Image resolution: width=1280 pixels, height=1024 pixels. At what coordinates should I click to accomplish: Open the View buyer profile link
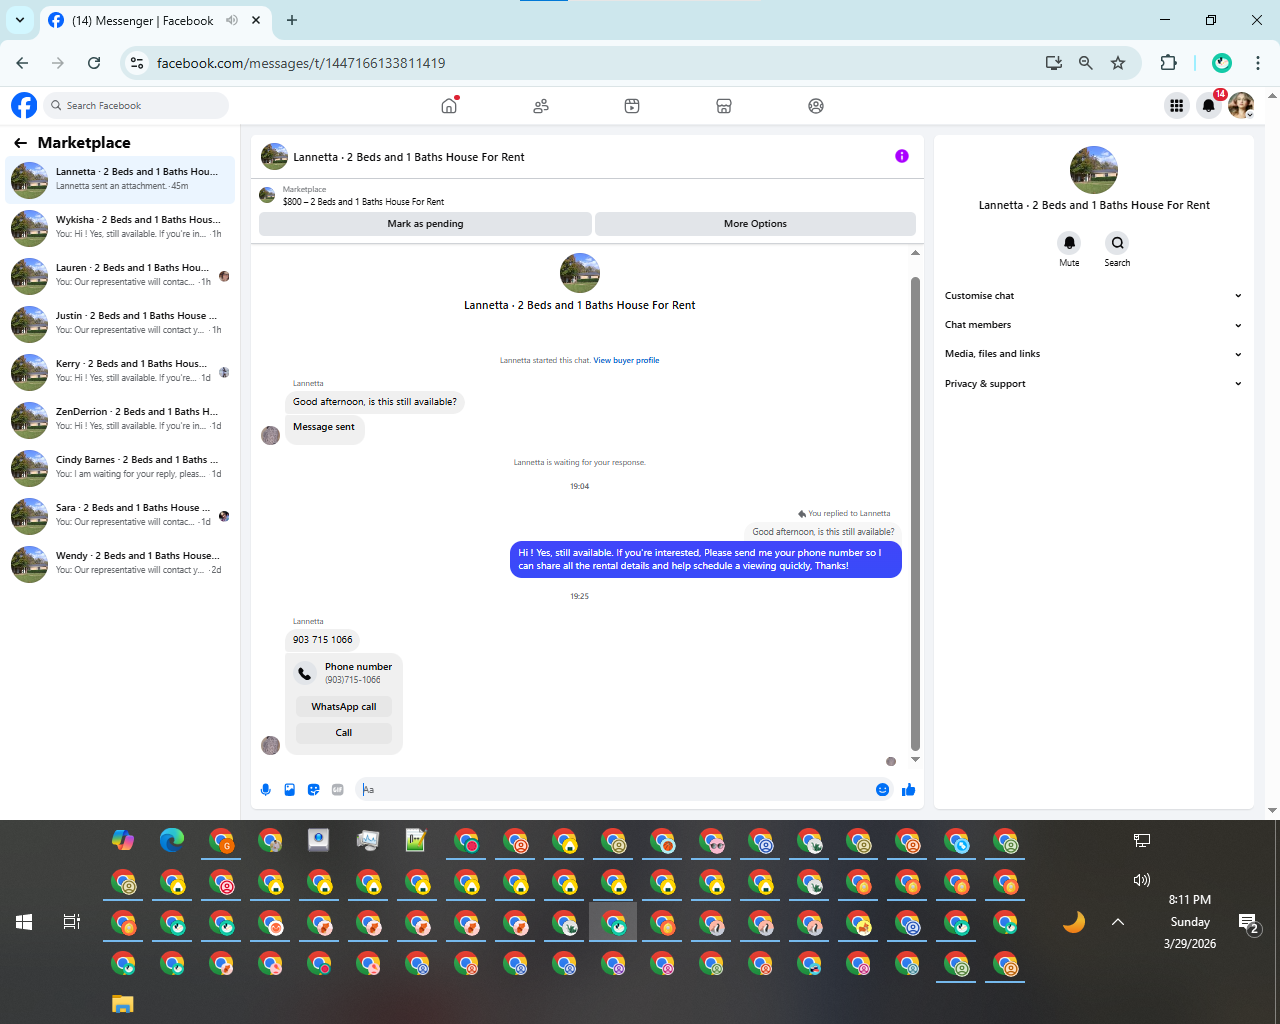tap(626, 360)
